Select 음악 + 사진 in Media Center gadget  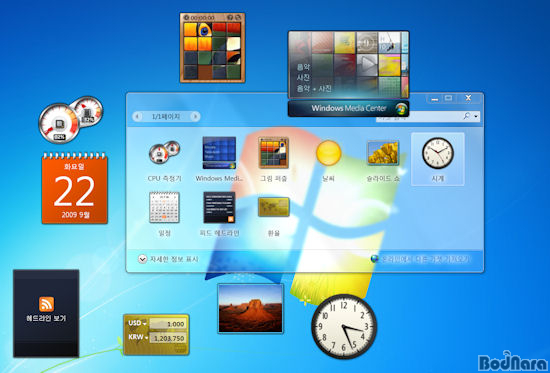(x=314, y=89)
